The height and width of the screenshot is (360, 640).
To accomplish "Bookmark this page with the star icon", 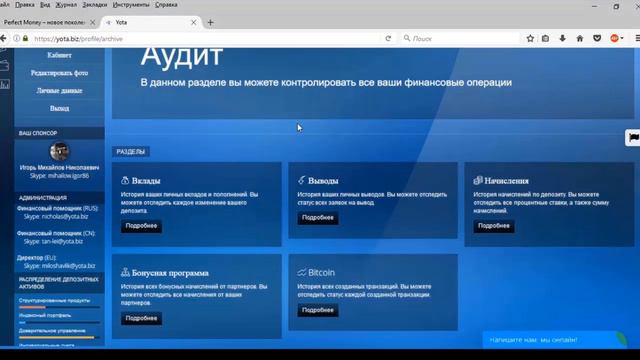I will pyautogui.click(x=530, y=38).
